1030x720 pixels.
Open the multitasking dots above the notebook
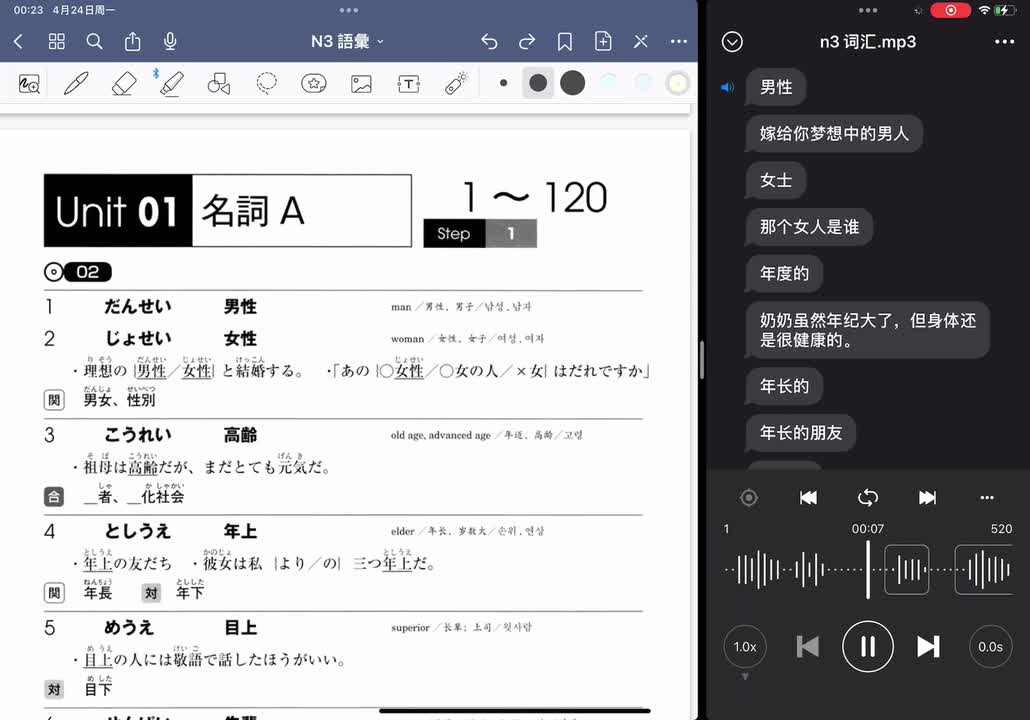click(x=349, y=10)
